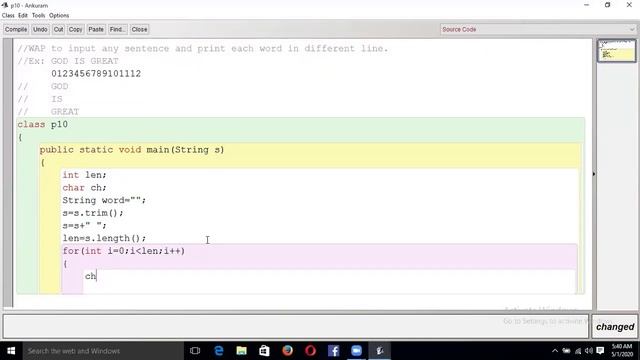
Task: Click the Cut button
Action: pos(58,29)
